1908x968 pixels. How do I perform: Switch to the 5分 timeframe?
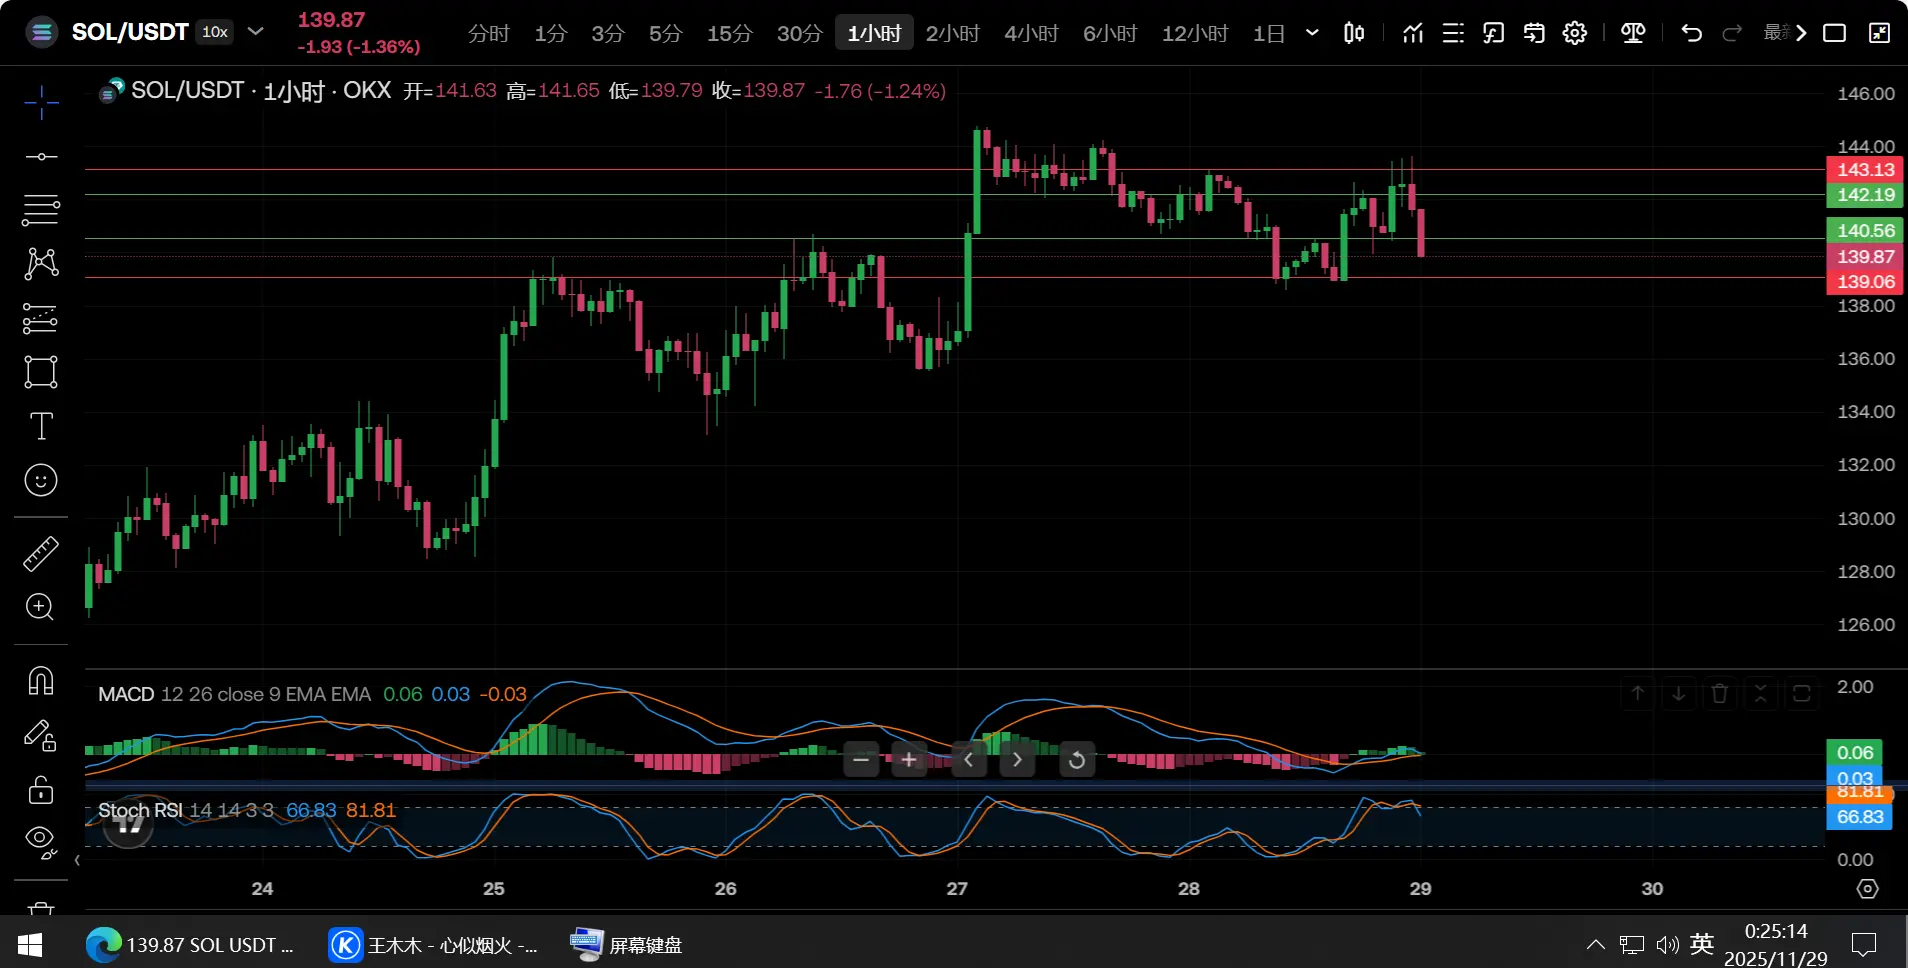665,33
